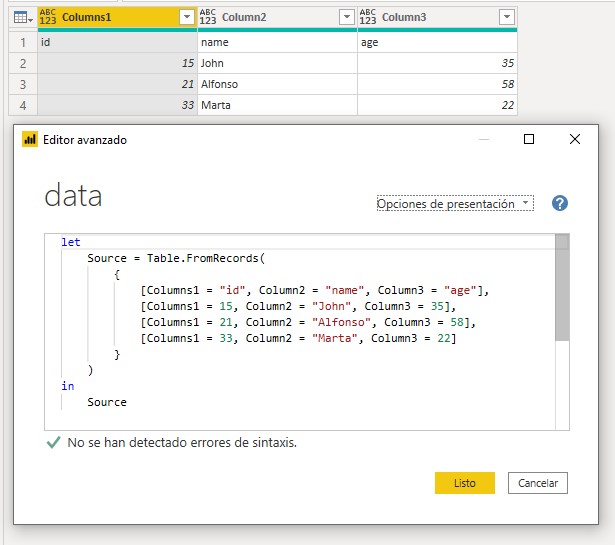Click the data type icon of Column3
This screenshot has height=545, width=615.
click(x=368, y=17)
